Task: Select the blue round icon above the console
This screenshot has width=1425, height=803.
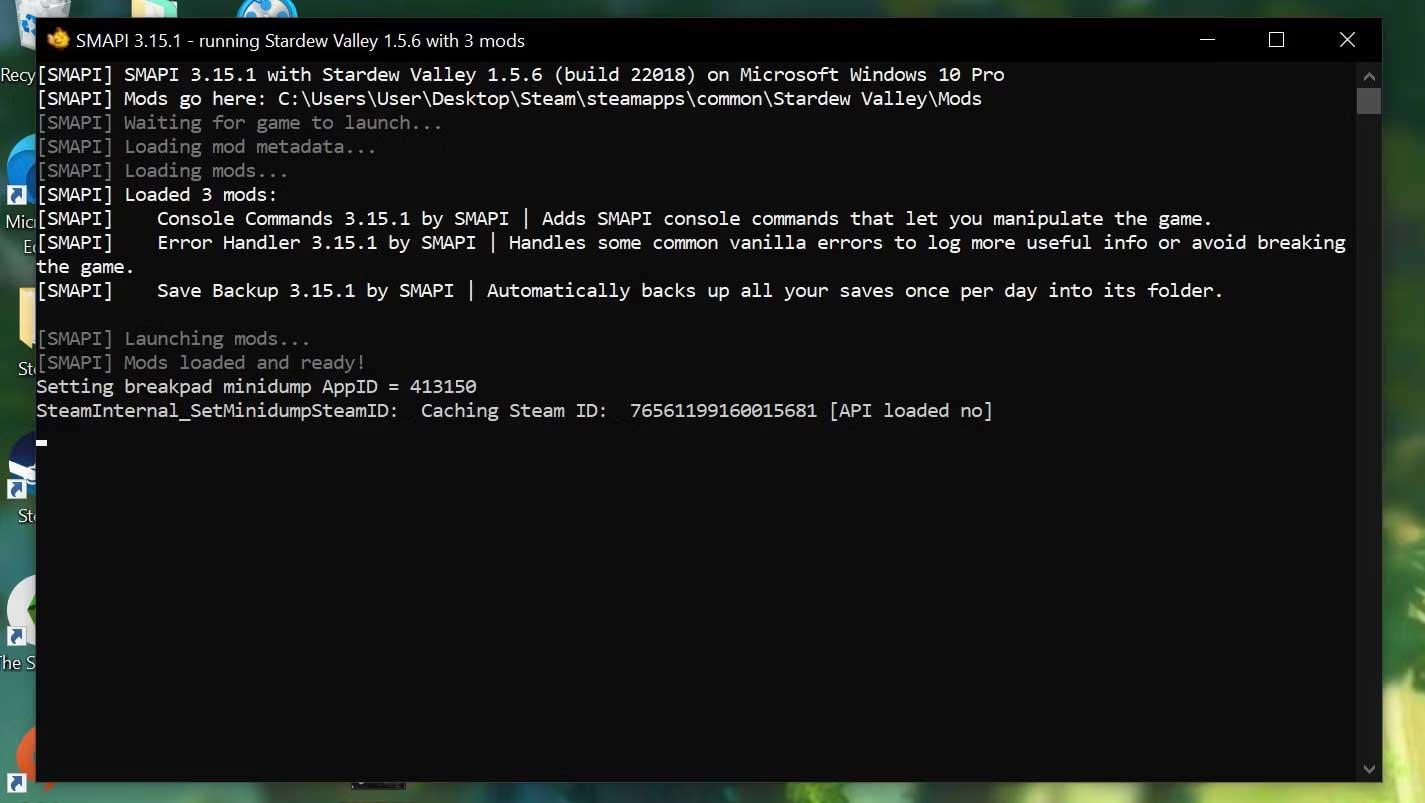Action: click(x=267, y=10)
